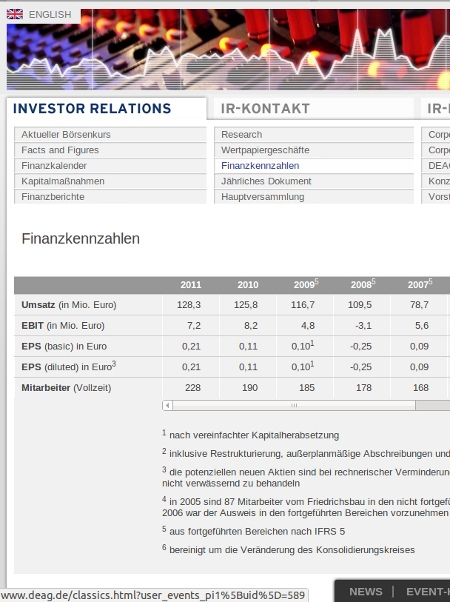Open the IR-KONTAKT tab

click(265, 109)
